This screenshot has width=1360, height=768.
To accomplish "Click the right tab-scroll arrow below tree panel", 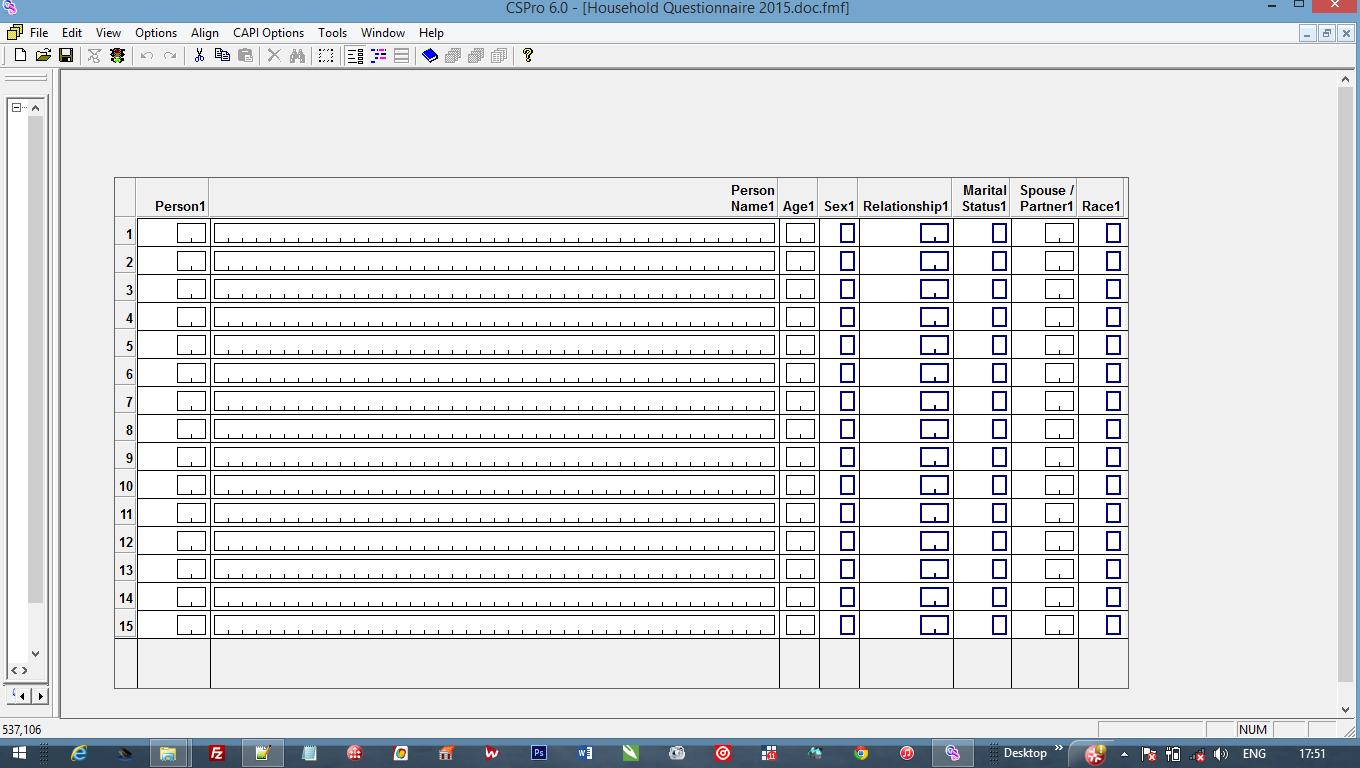I will [x=40, y=695].
